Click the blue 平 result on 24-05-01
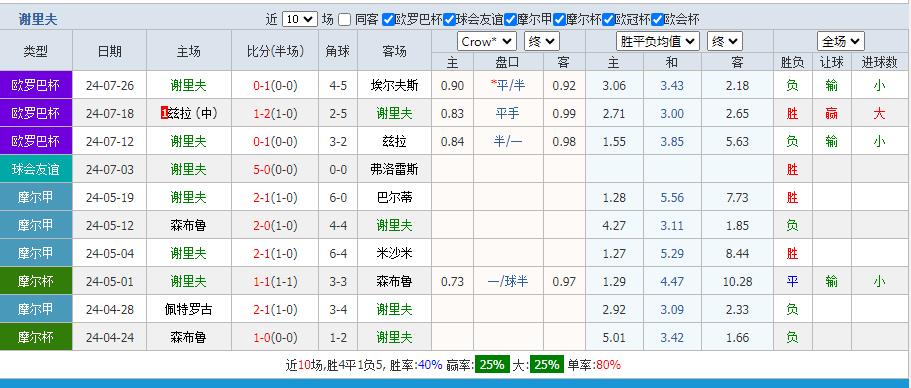Screen dimensions: 911x388 (792, 281)
